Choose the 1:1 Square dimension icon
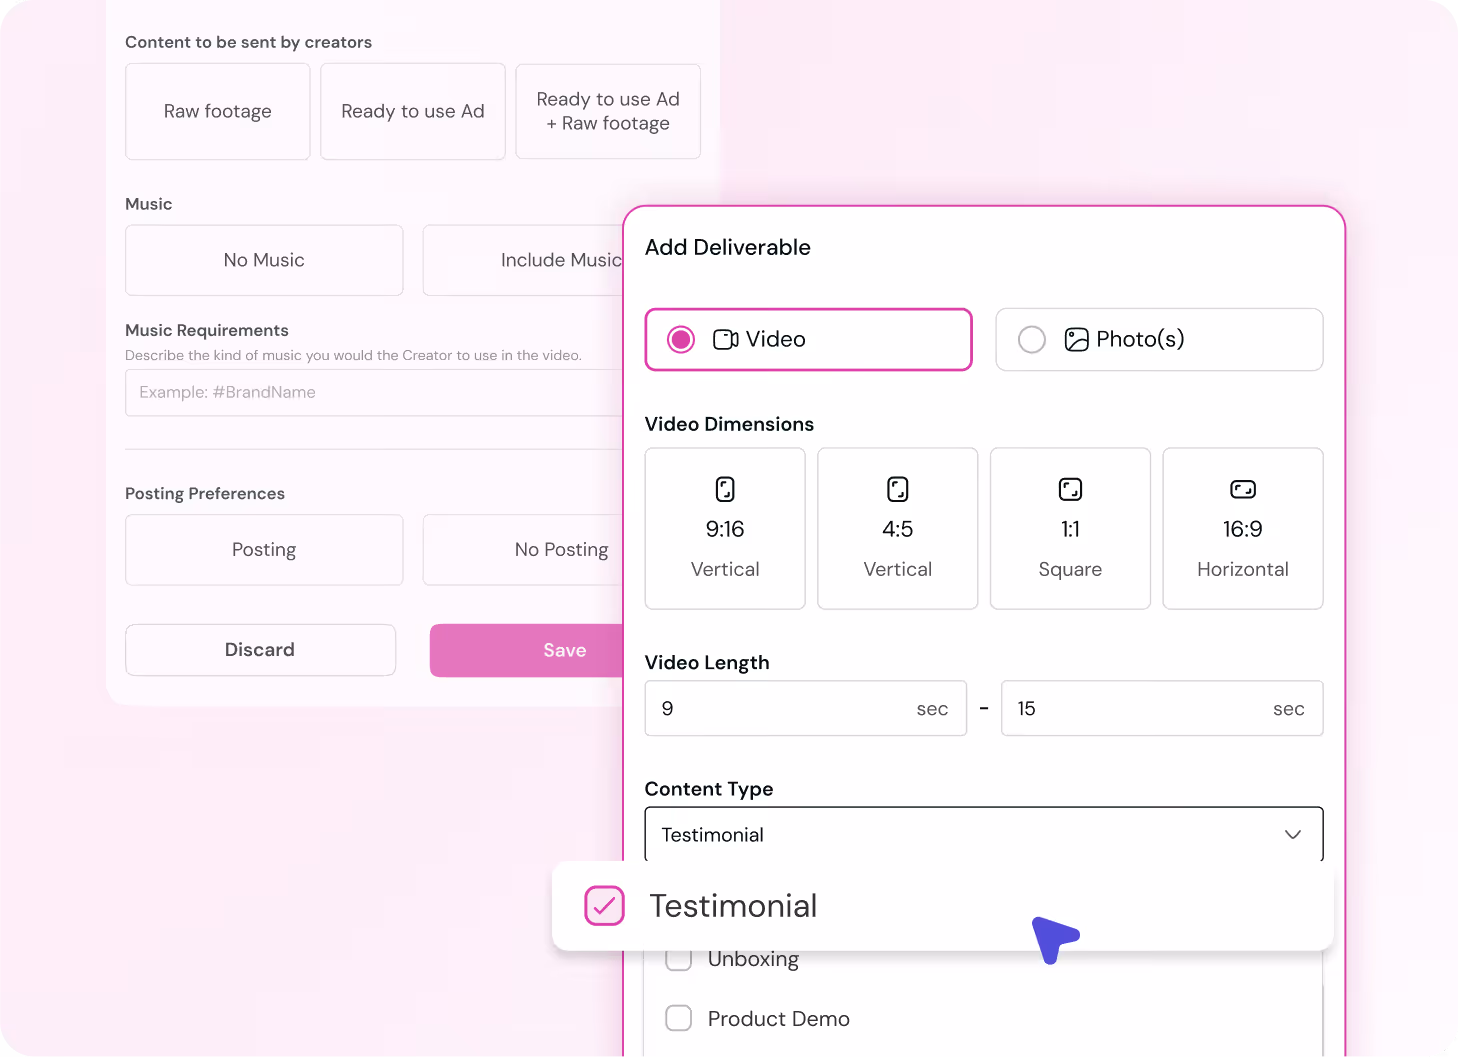The height and width of the screenshot is (1057, 1458). [x=1070, y=489]
